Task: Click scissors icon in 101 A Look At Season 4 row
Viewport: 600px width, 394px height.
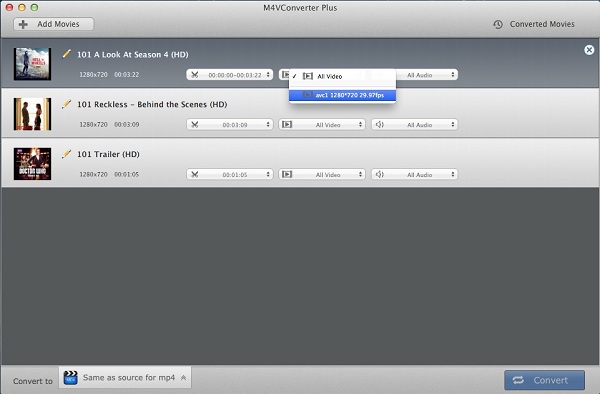Action: [x=195, y=75]
